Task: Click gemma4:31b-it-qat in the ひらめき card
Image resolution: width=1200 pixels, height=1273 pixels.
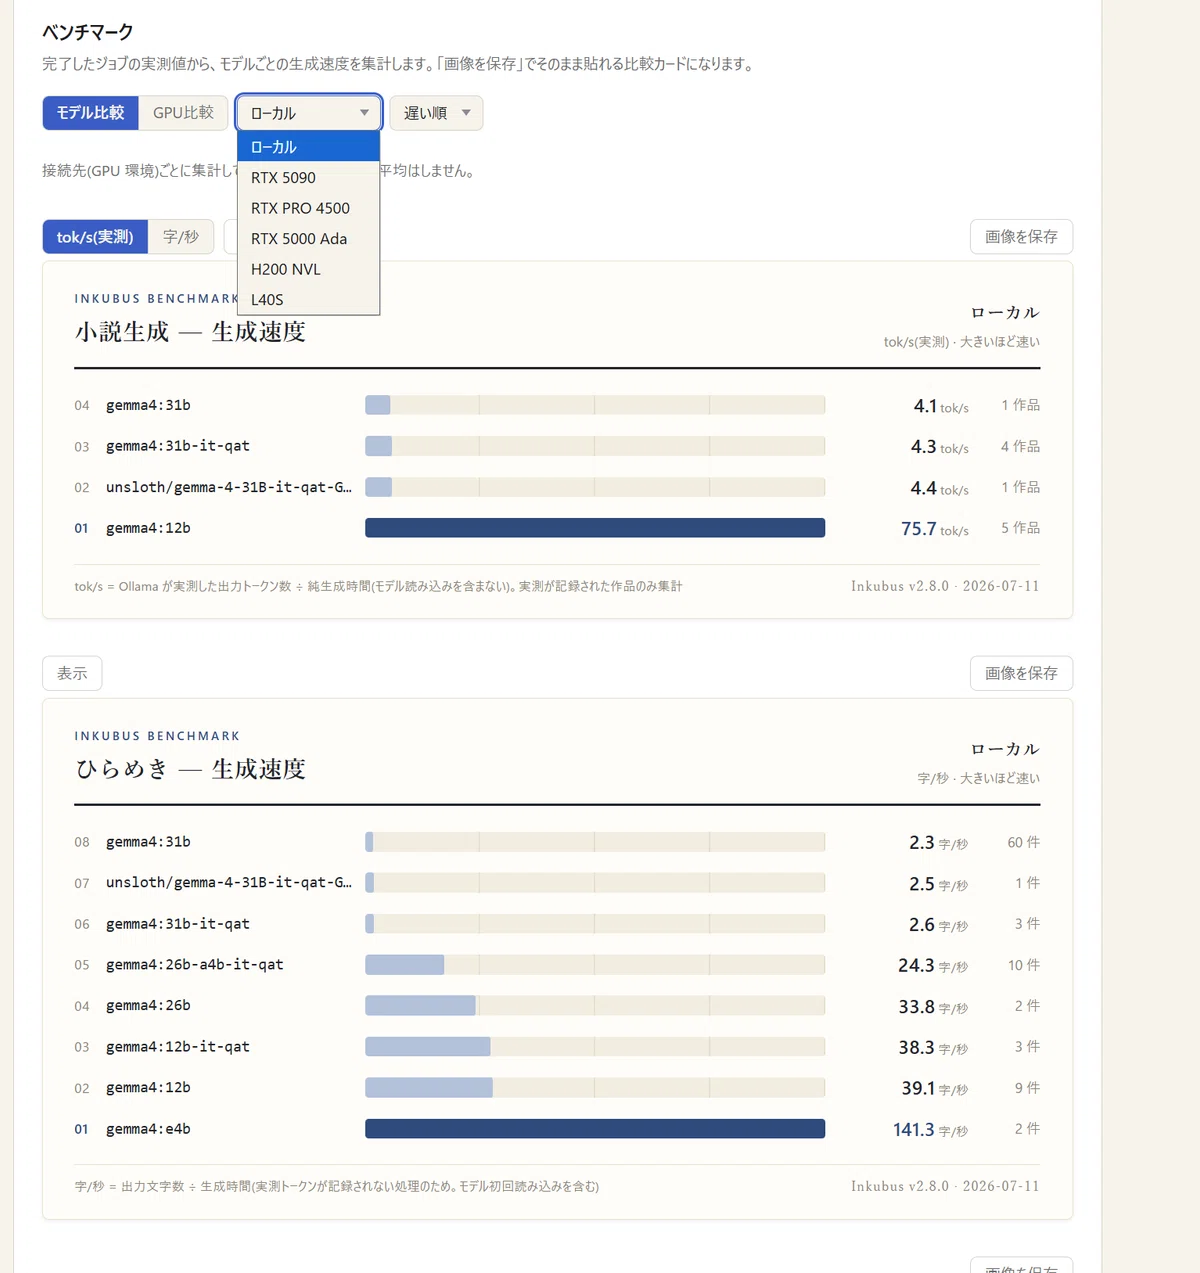Action: click(178, 924)
